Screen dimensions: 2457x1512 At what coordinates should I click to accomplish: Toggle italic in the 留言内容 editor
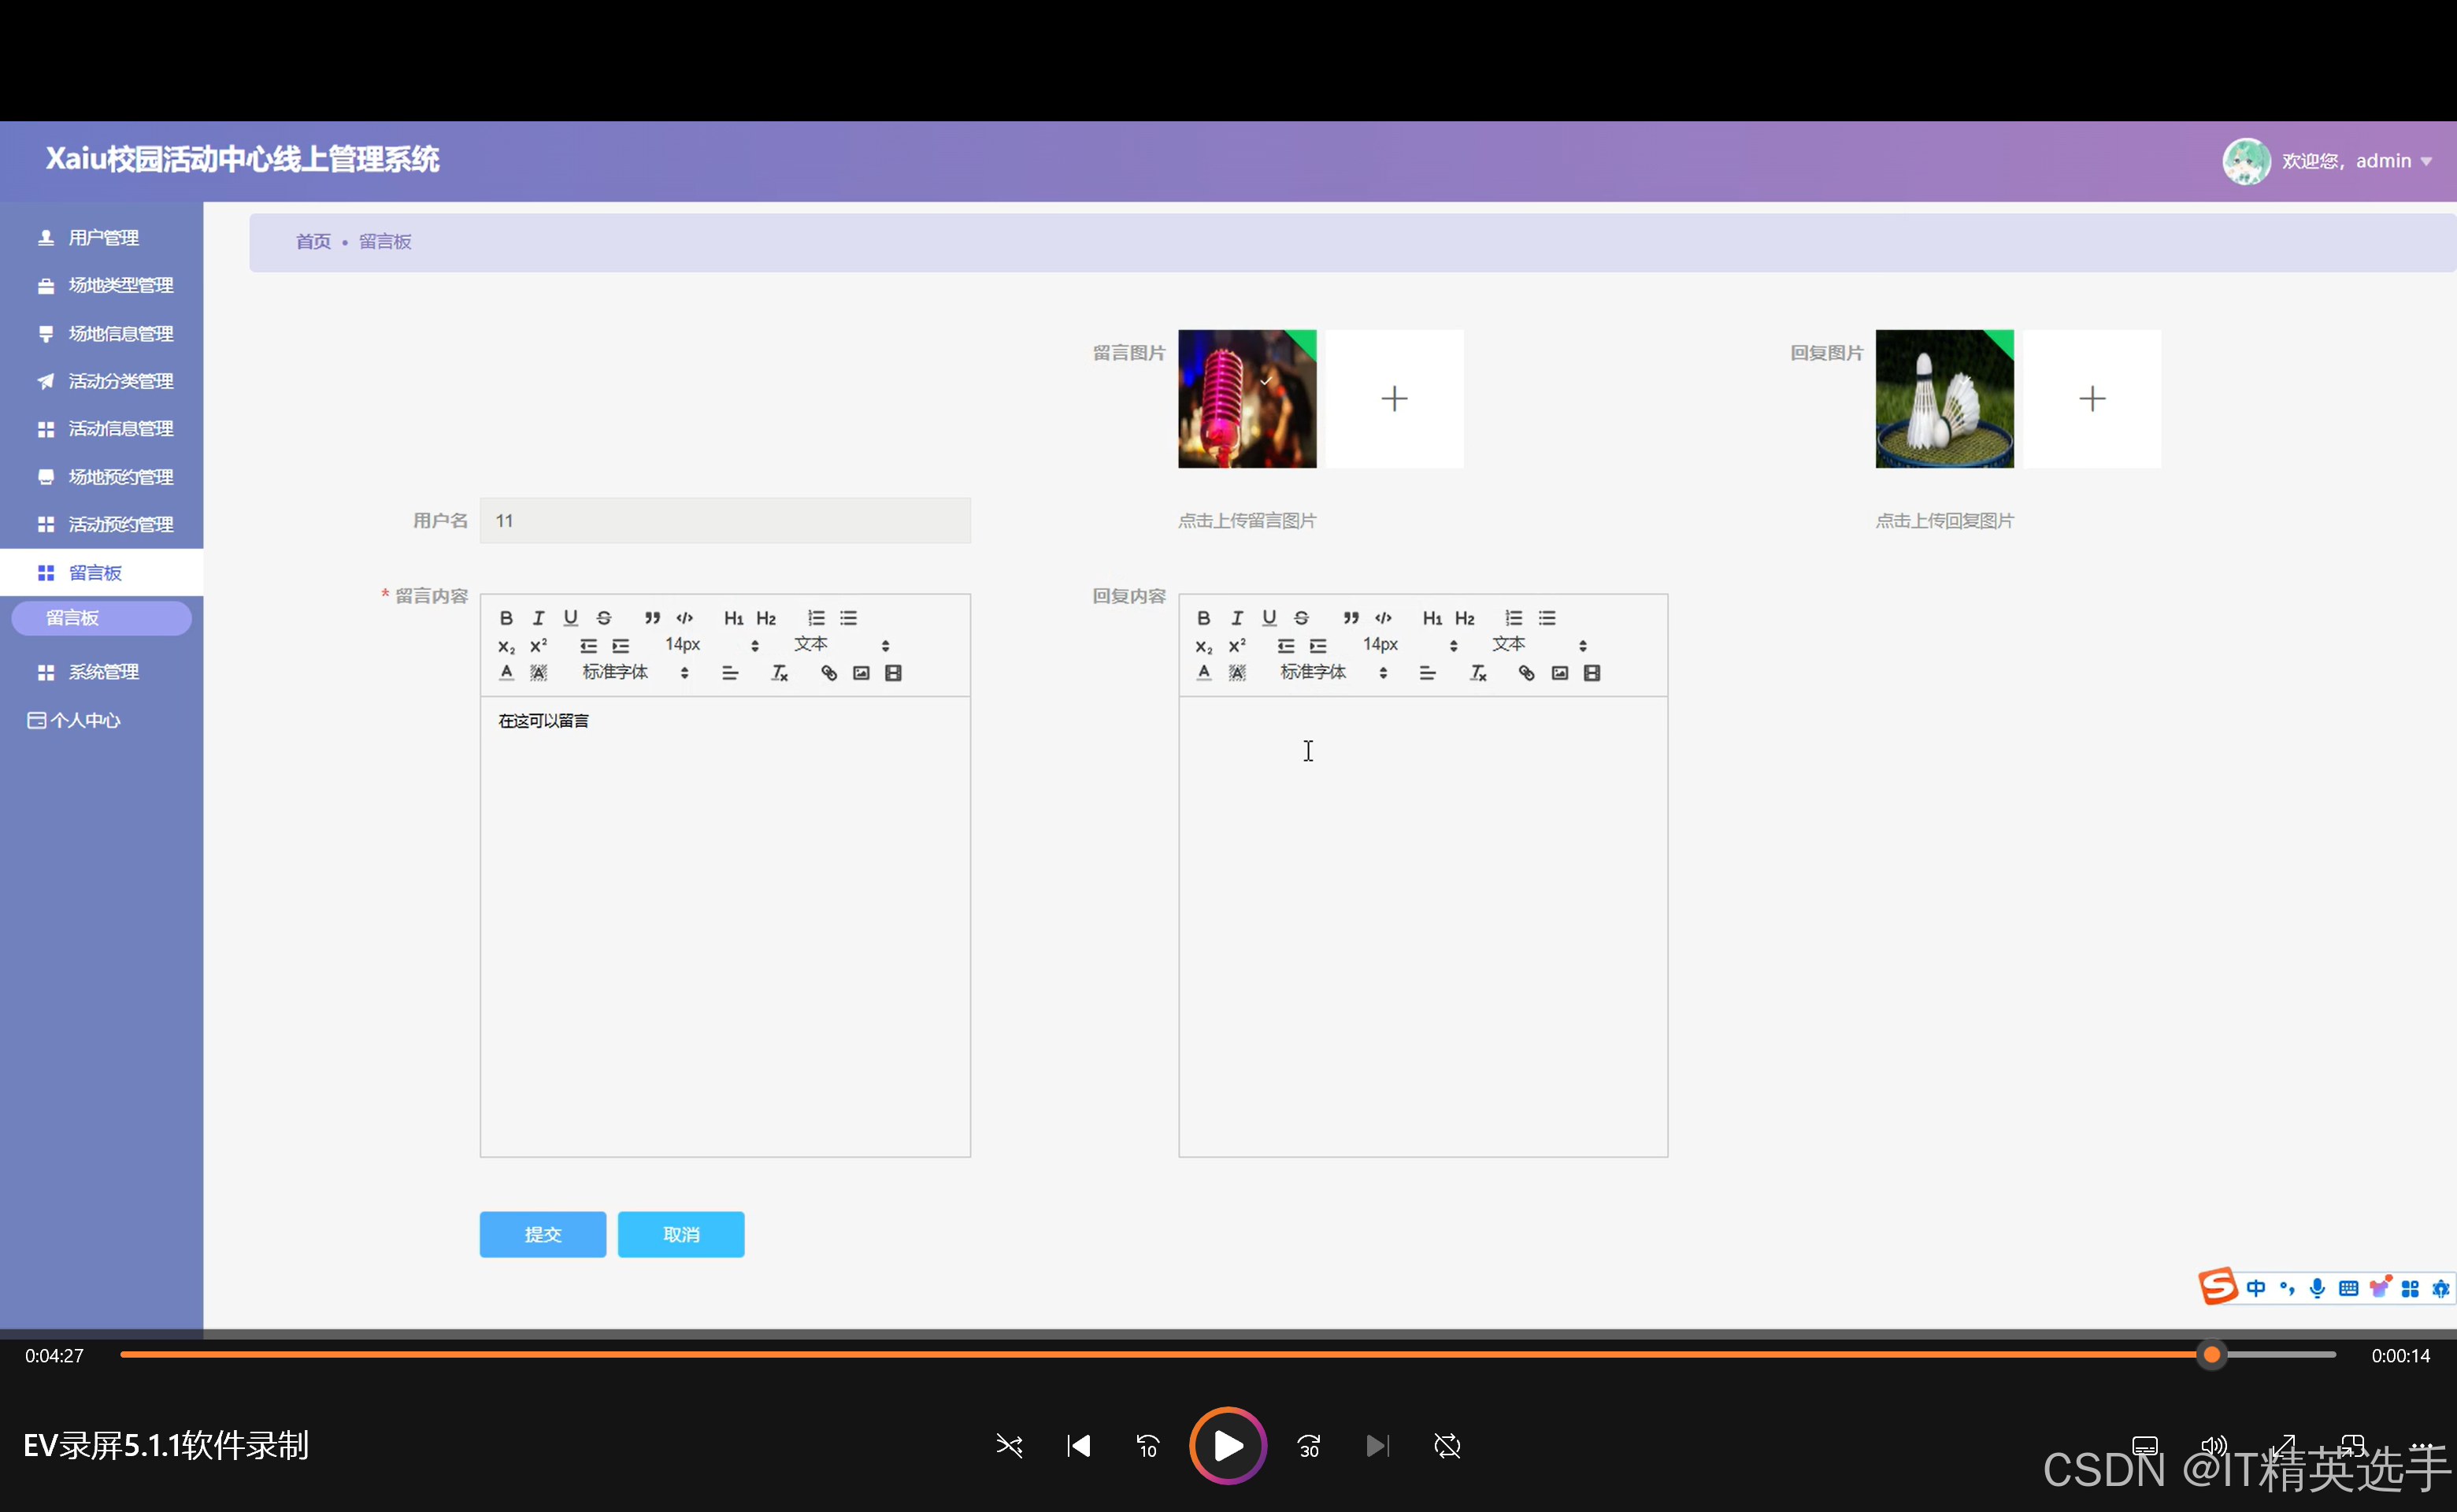point(538,618)
